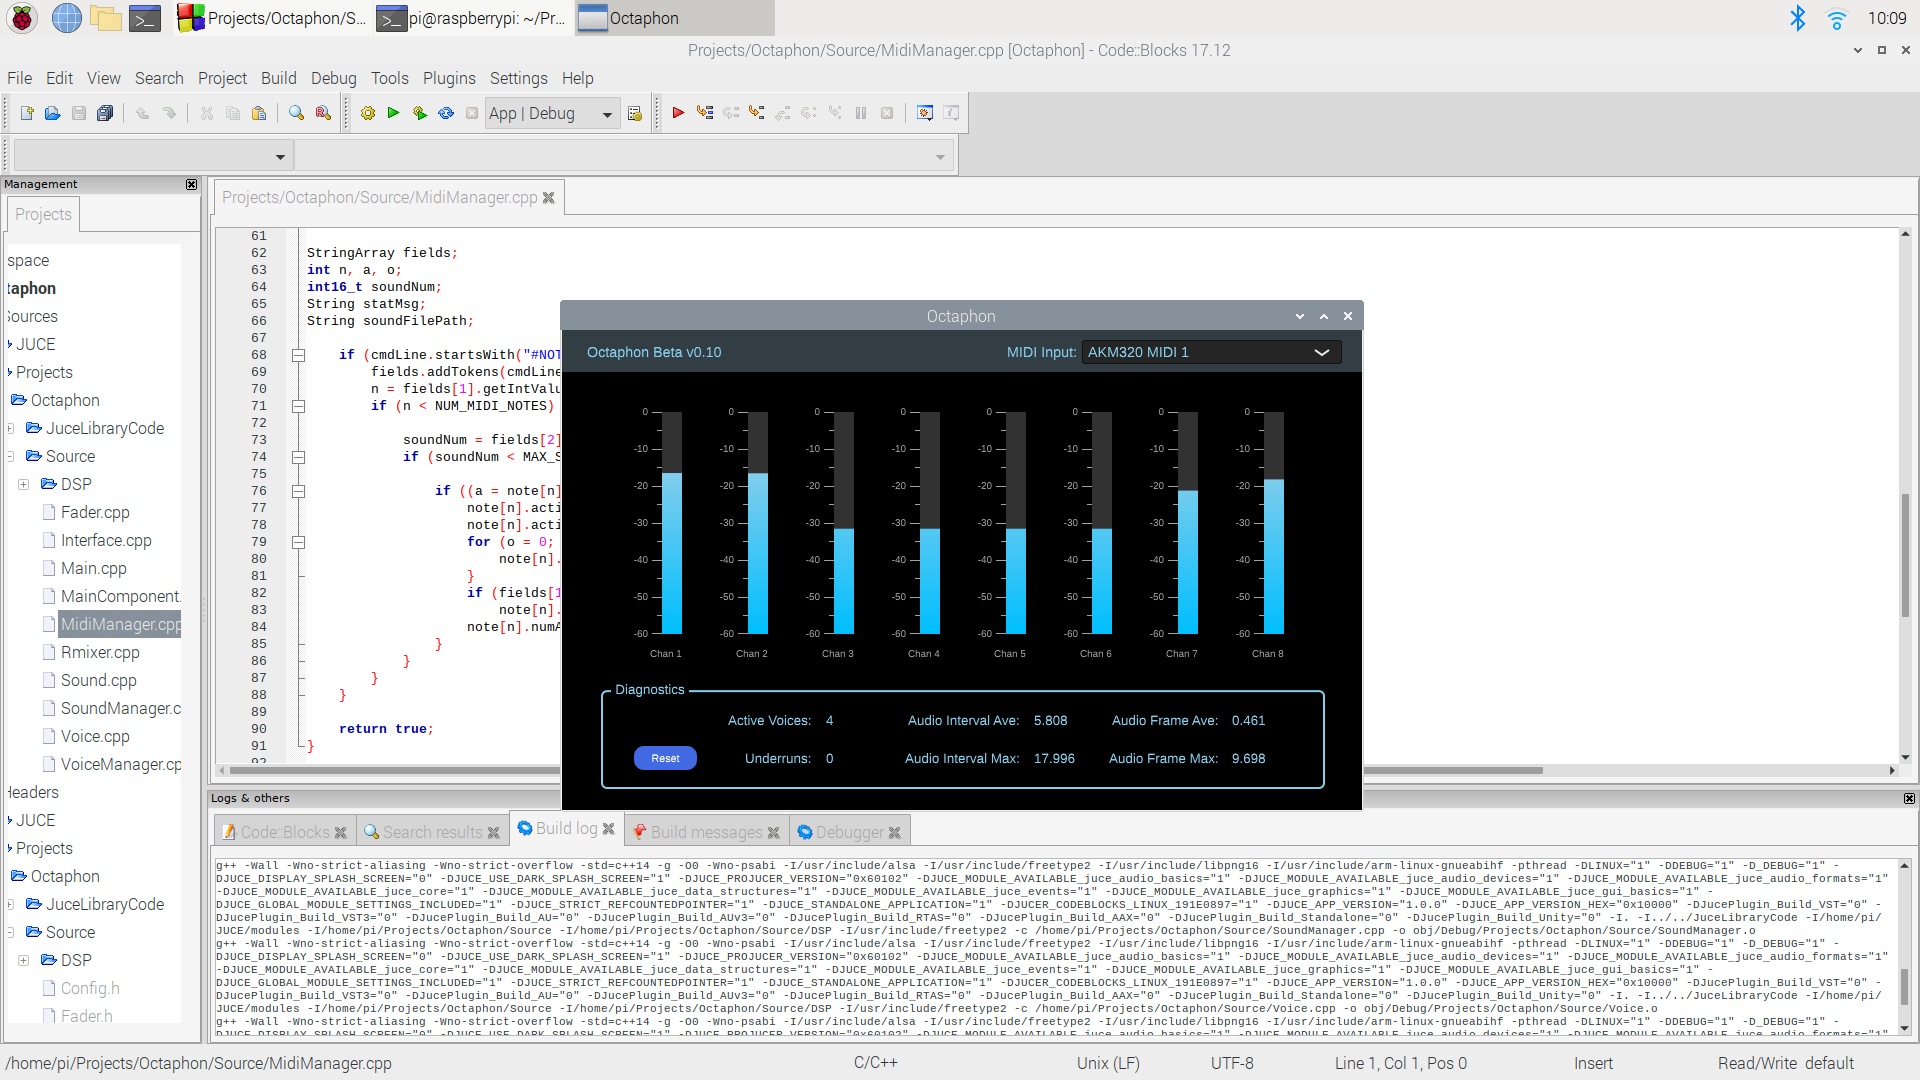
Task: Click the Stop debugger icon
Action: (x=887, y=113)
